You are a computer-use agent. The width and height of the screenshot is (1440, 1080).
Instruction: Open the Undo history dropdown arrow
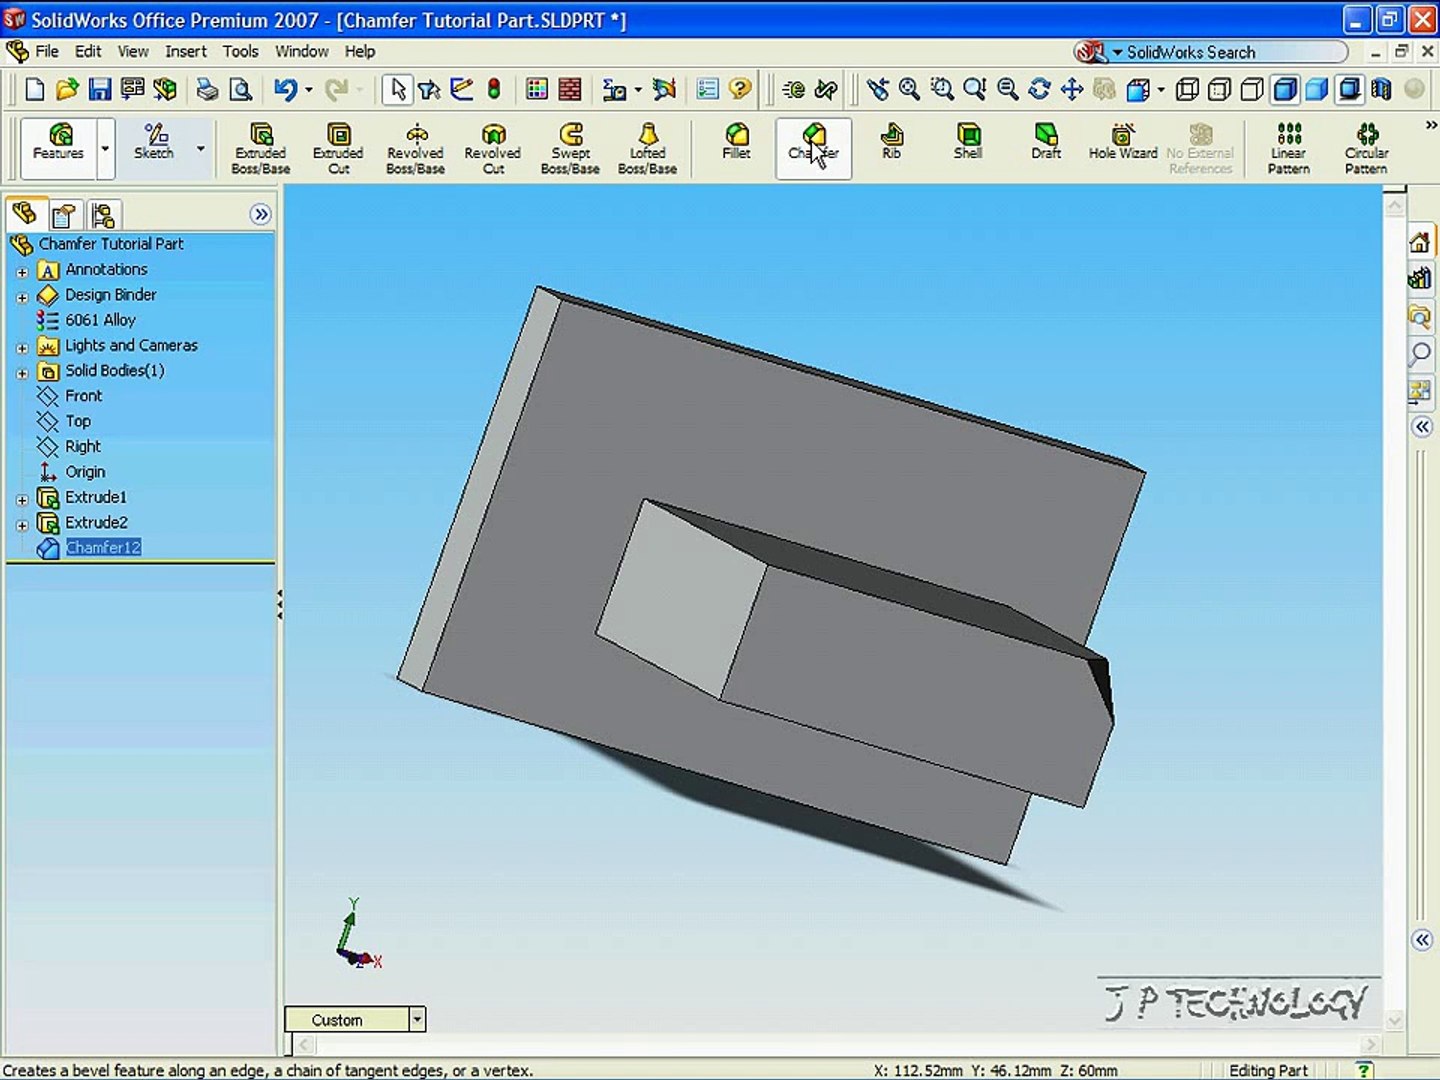coord(308,90)
